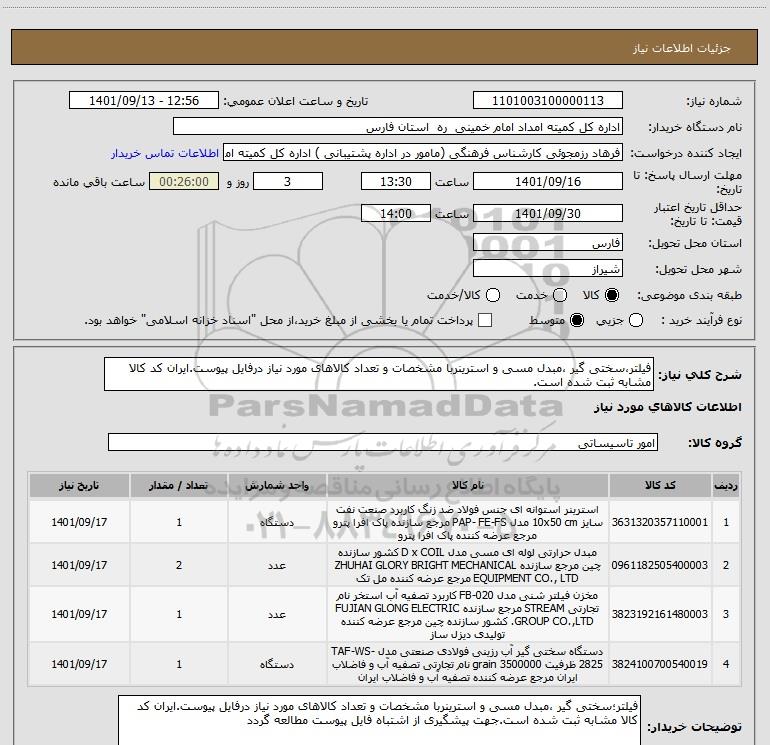Screen dimensions: 770x745
Task: Click the announcement date field 1401/09/13 - 12:56
Action: coord(144,101)
